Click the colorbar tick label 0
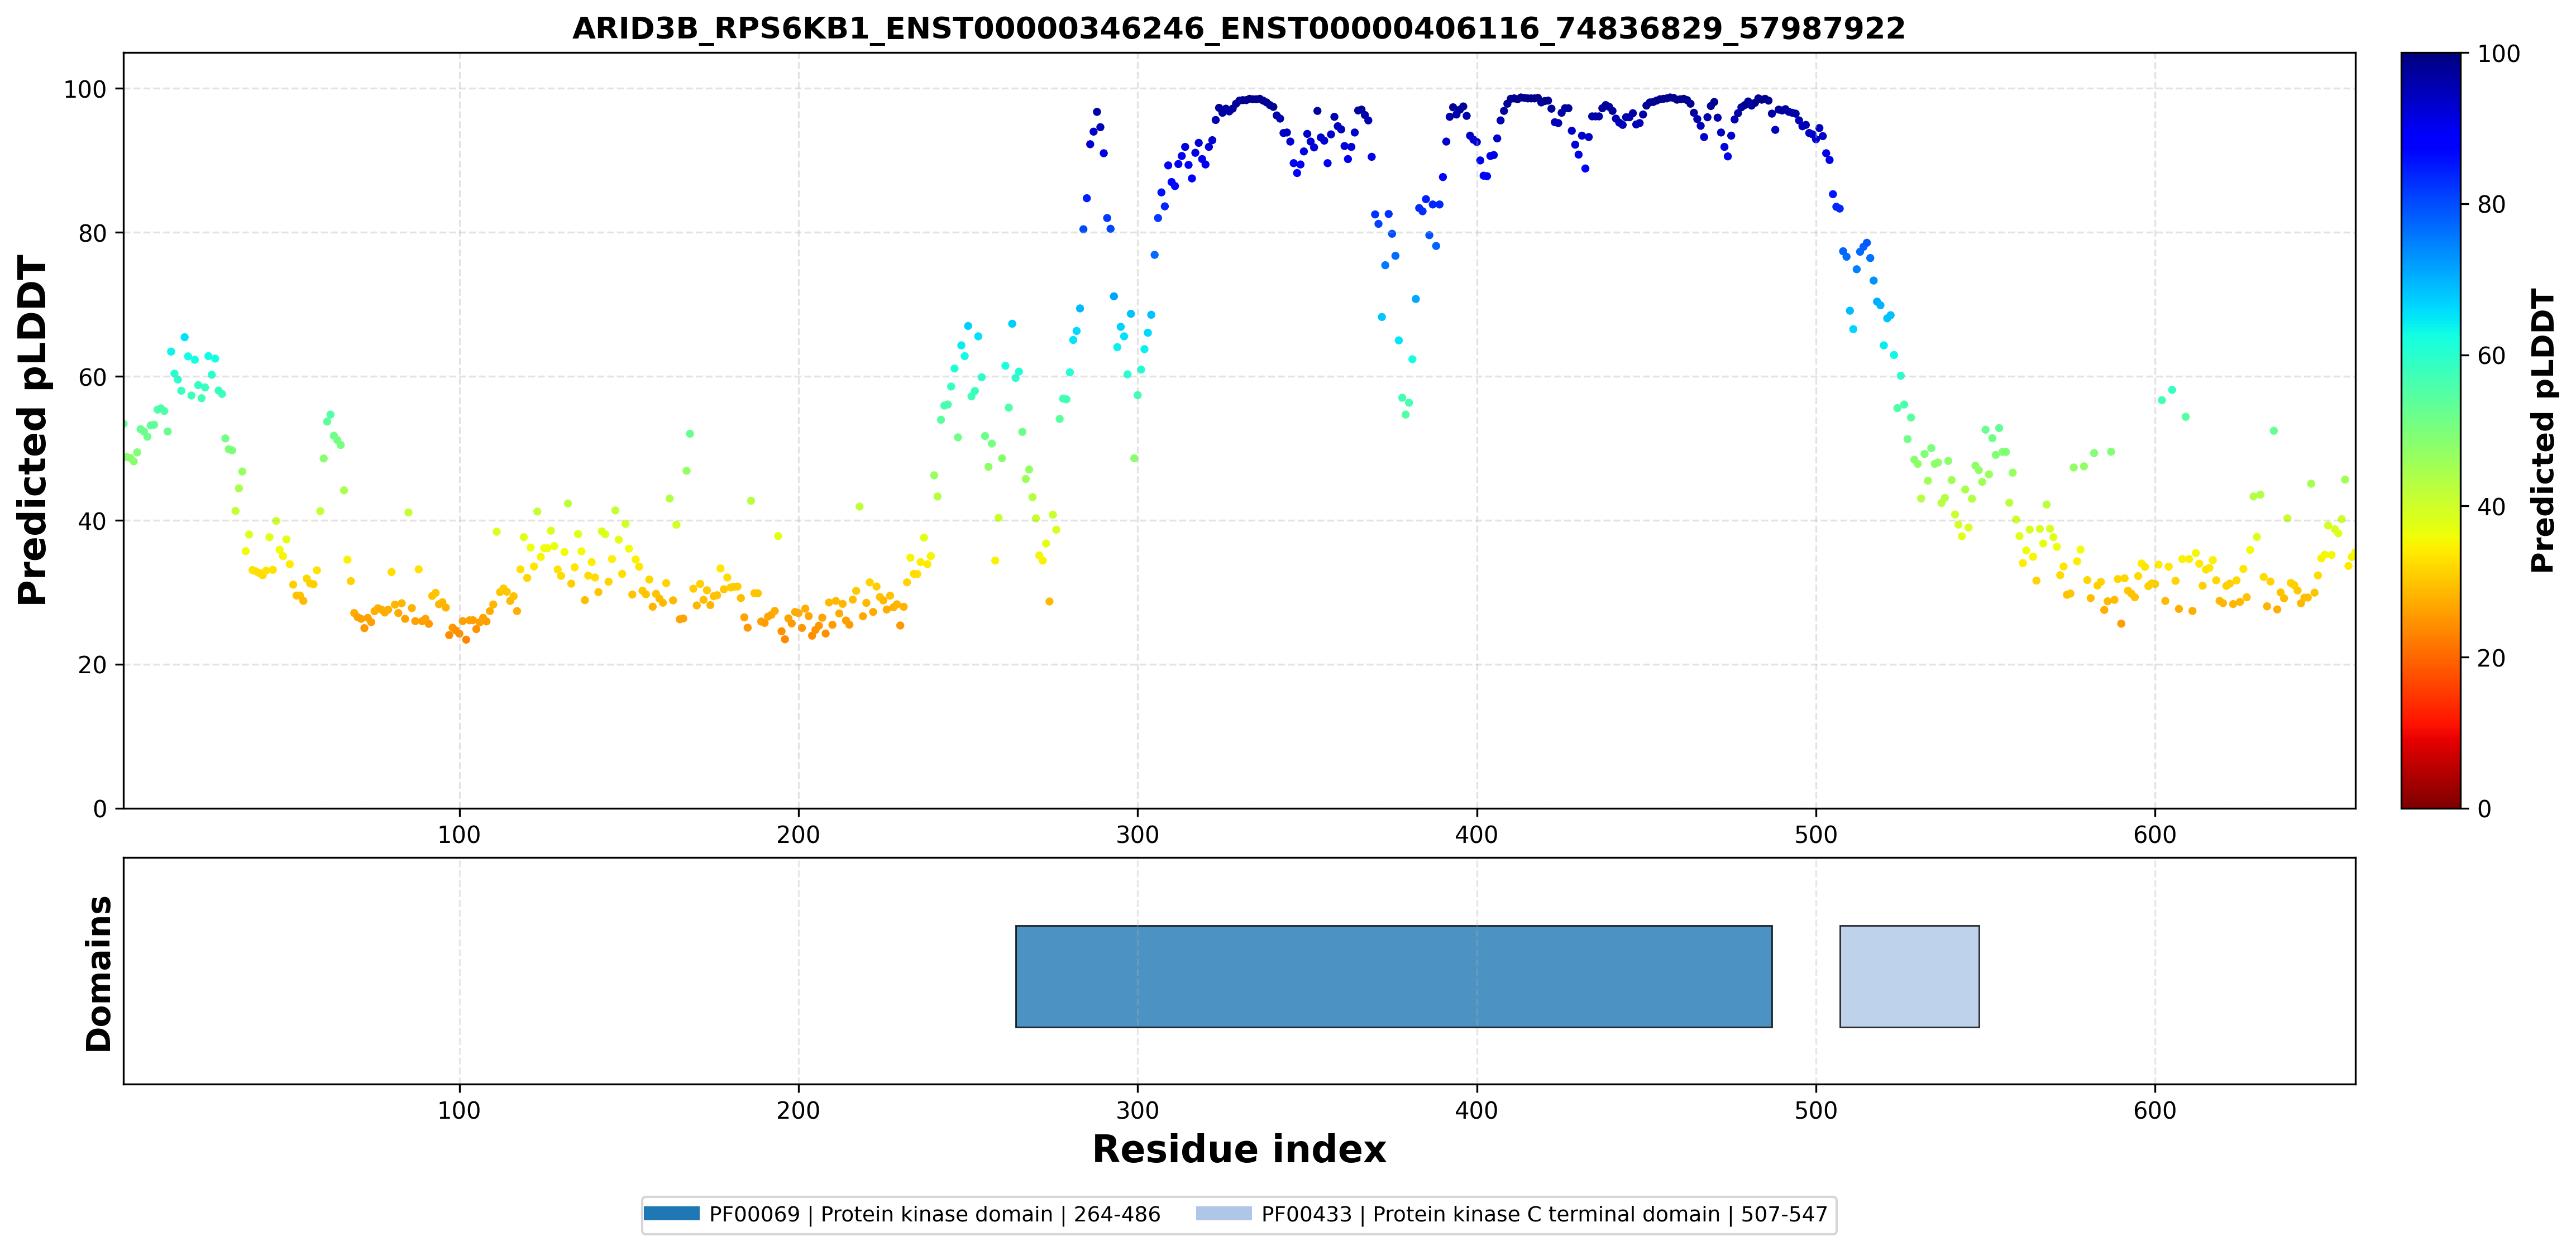The width and height of the screenshot is (2576, 1251). tap(2484, 809)
